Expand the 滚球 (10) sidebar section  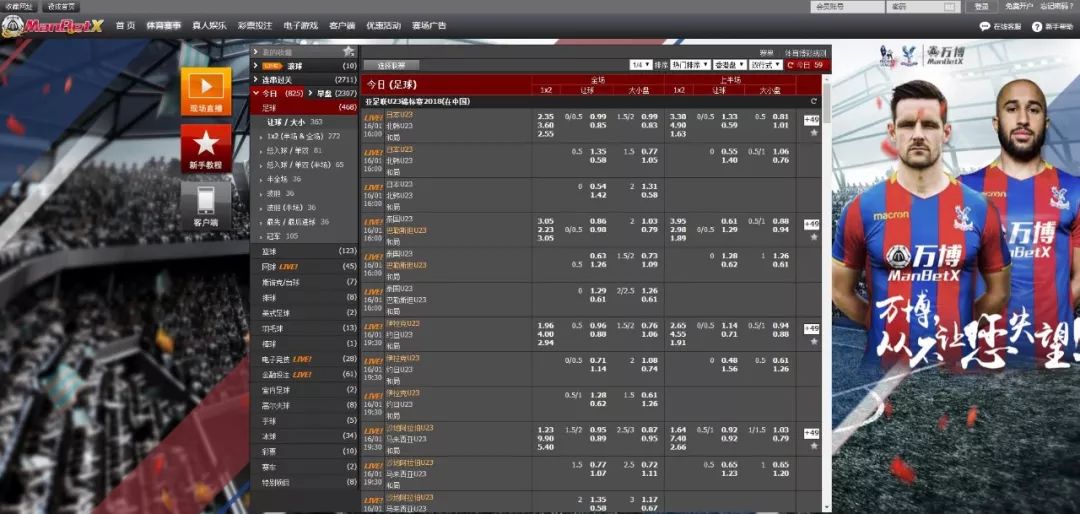click(304, 66)
